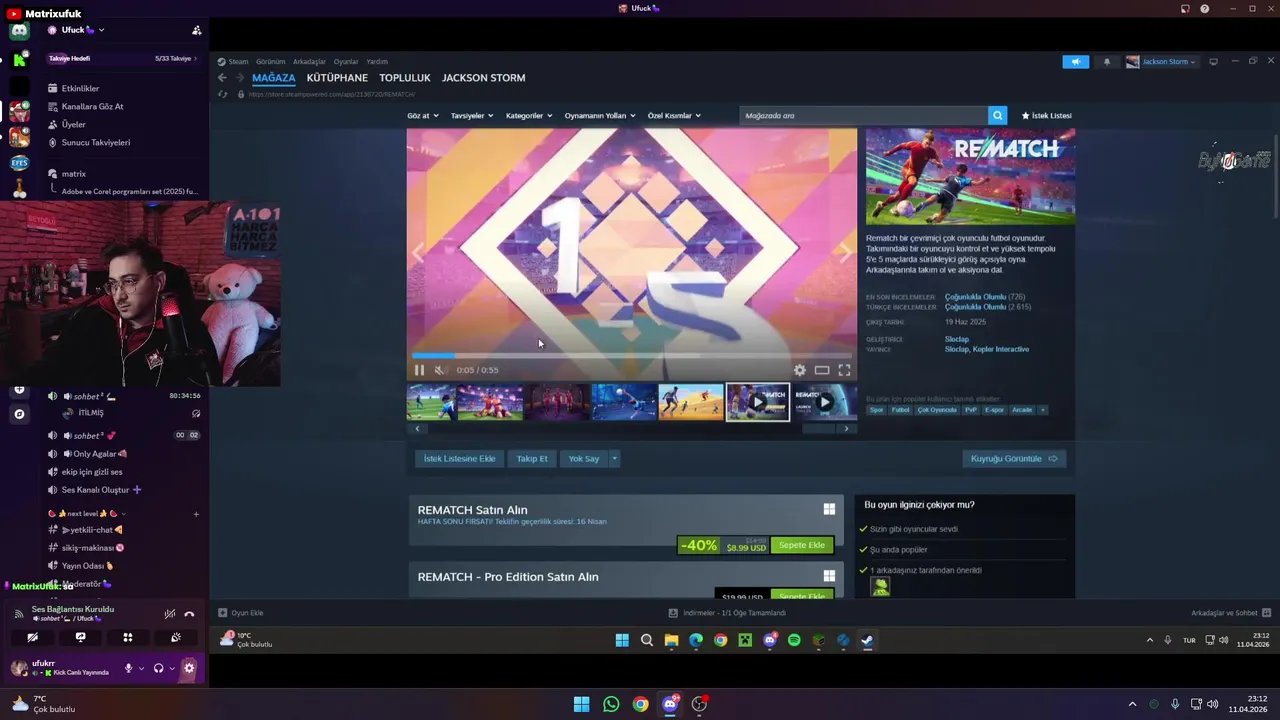Viewport: 1280px width, 720px height.
Task: Pause the Rematch trailer video
Action: [419, 370]
